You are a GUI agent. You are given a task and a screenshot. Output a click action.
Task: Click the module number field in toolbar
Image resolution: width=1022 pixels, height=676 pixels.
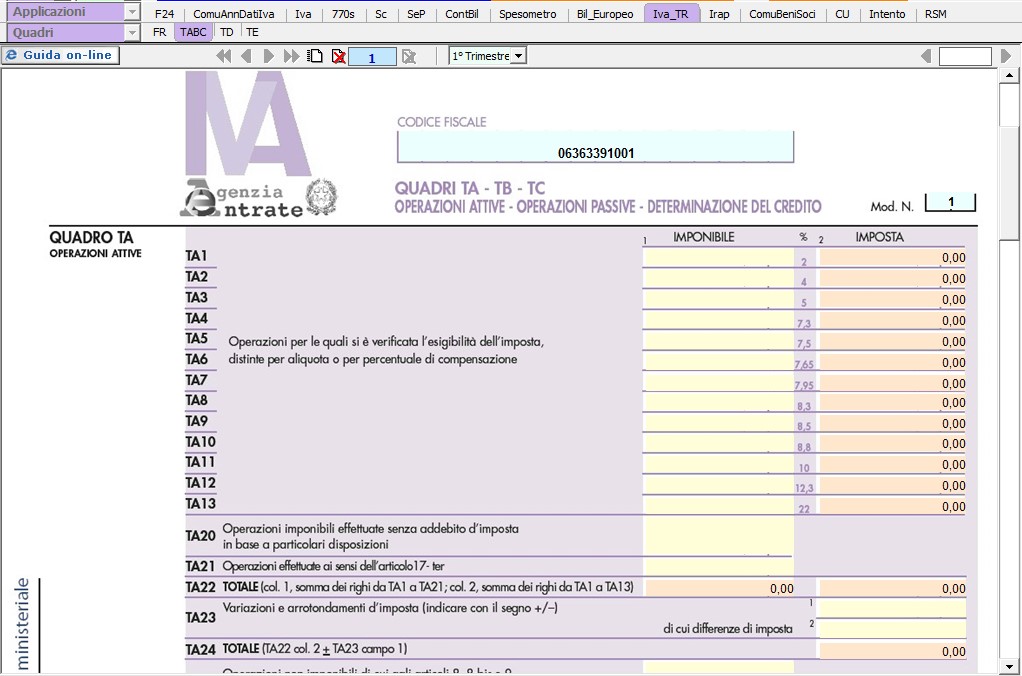[x=372, y=57]
